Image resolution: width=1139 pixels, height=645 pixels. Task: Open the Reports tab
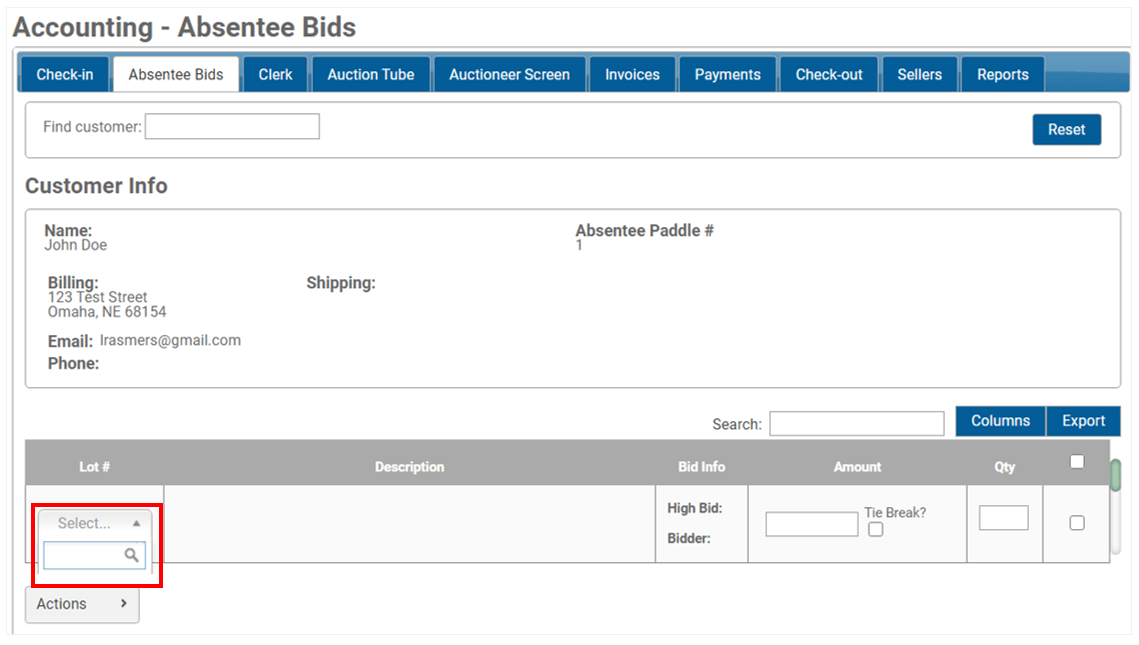click(1002, 73)
